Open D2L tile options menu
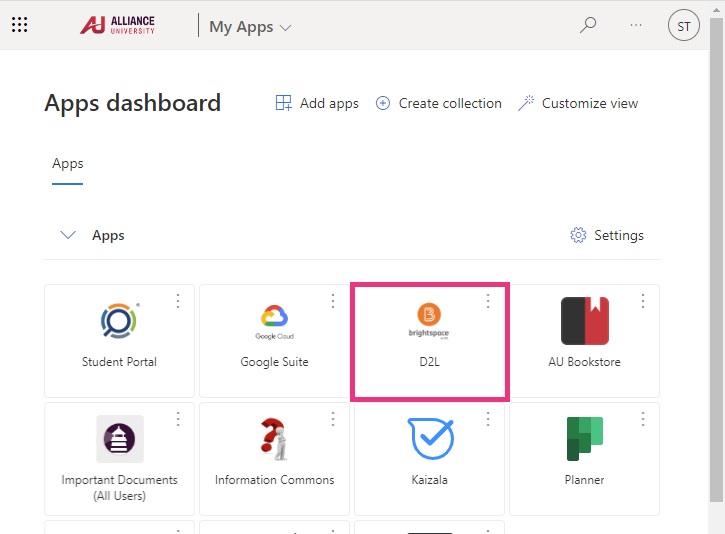725x534 pixels. coord(488,301)
